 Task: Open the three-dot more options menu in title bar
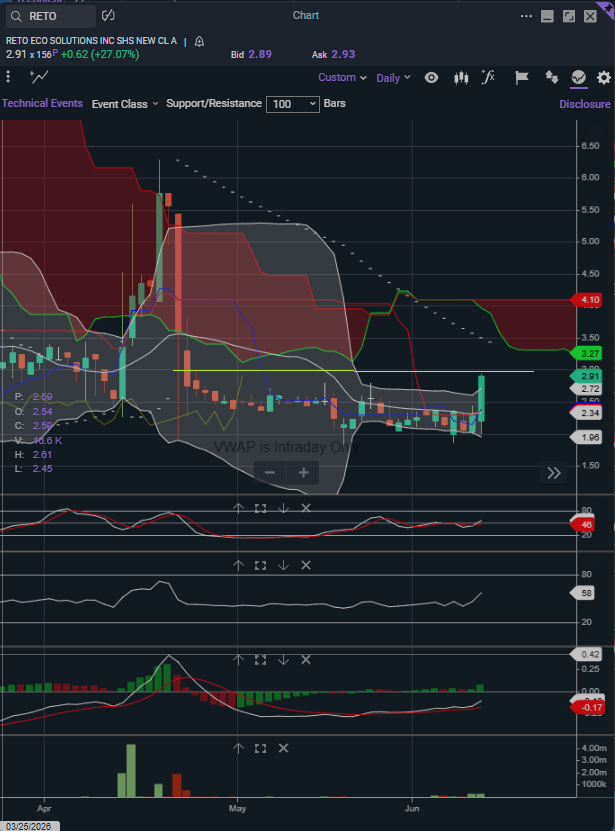526,16
